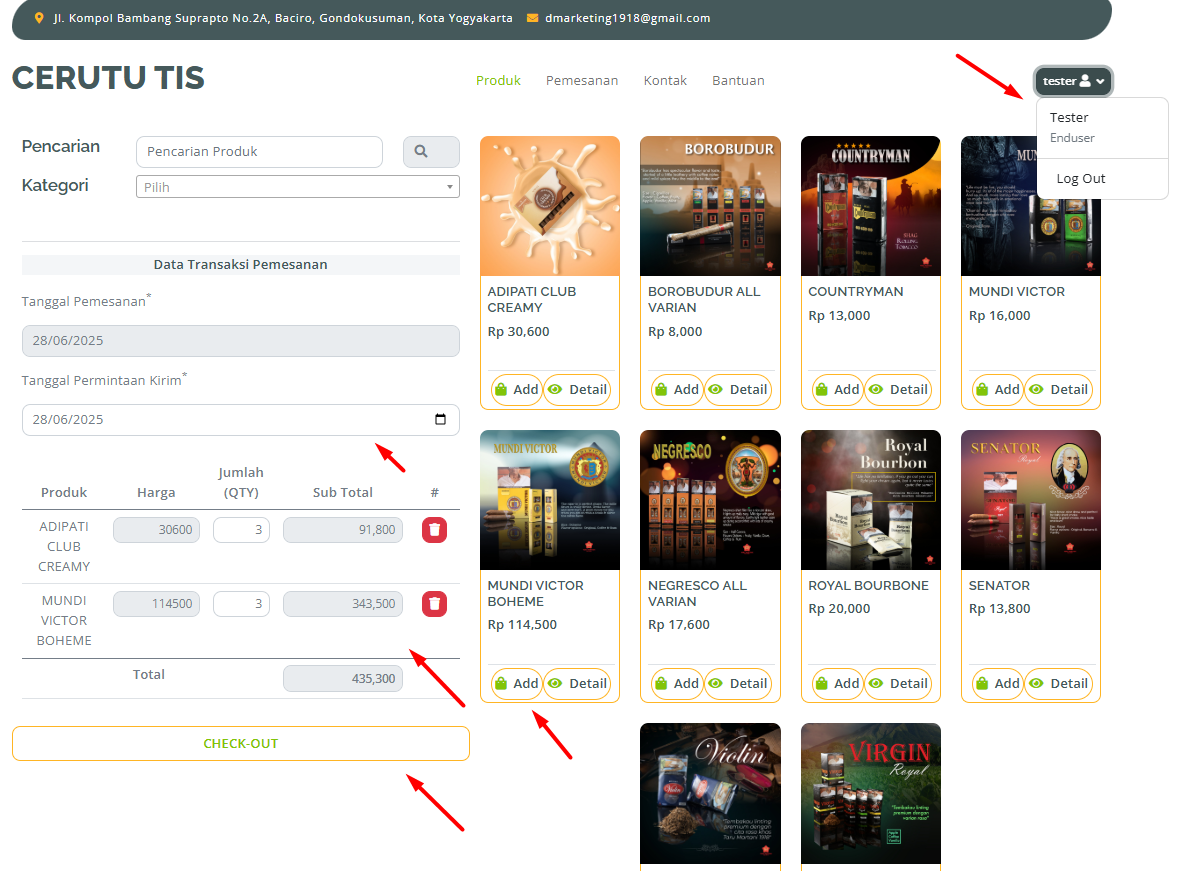
Task: Show details for ROYAL BOURBONE
Action: [x=897, y=684]
